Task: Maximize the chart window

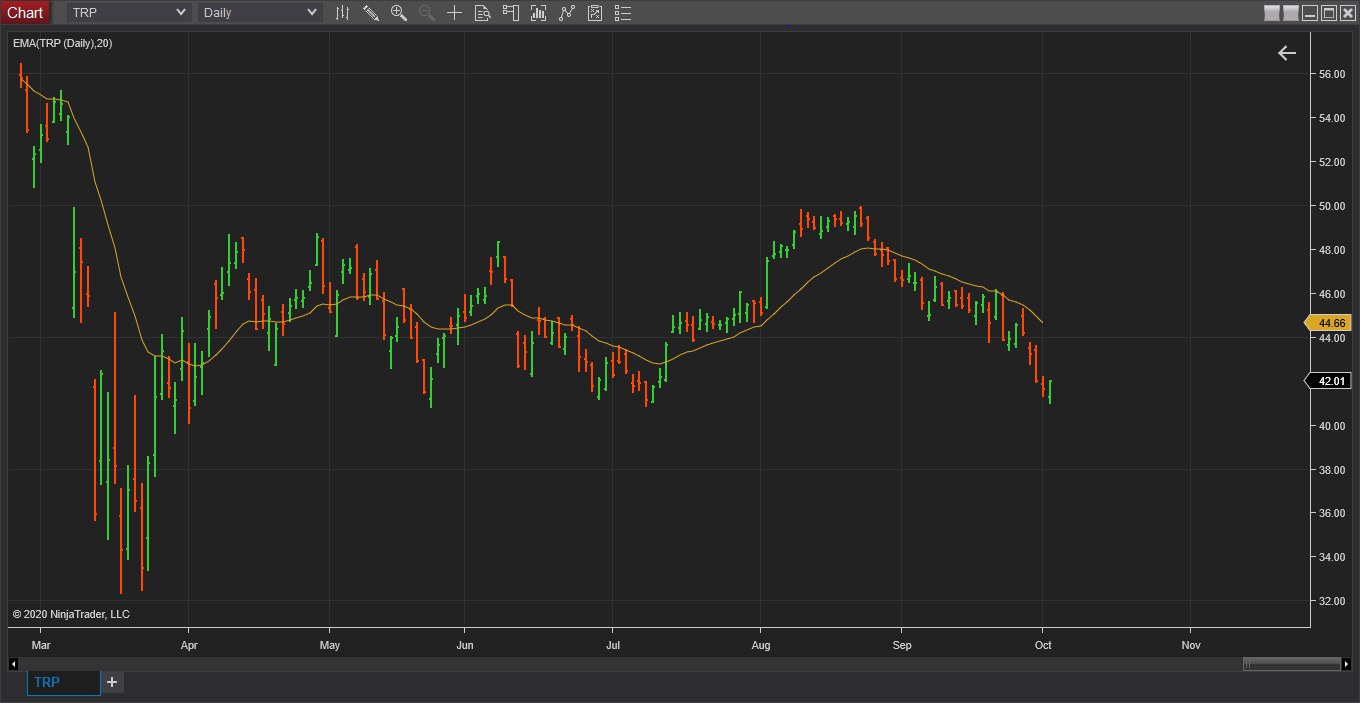Action: (1329, 13)
